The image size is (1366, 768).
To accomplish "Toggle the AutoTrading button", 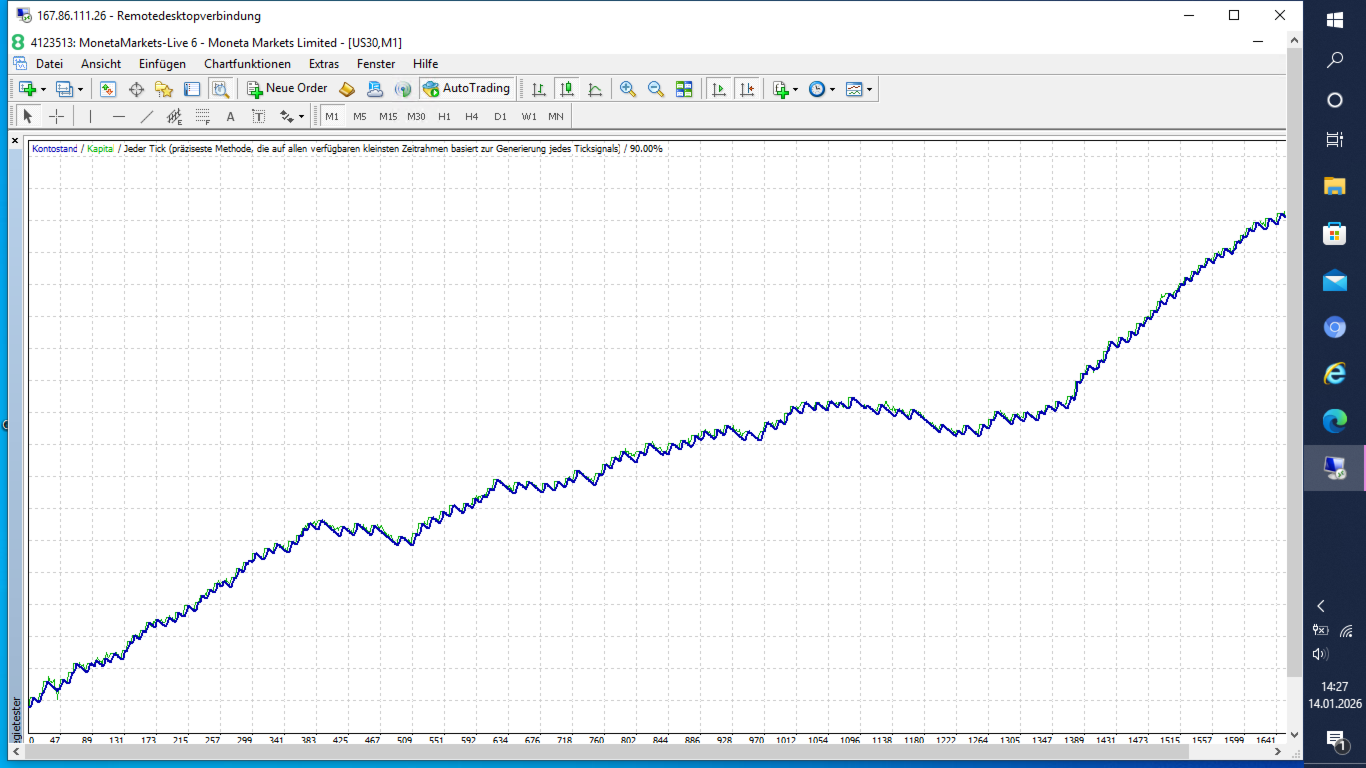I will (x=467, y=89).
